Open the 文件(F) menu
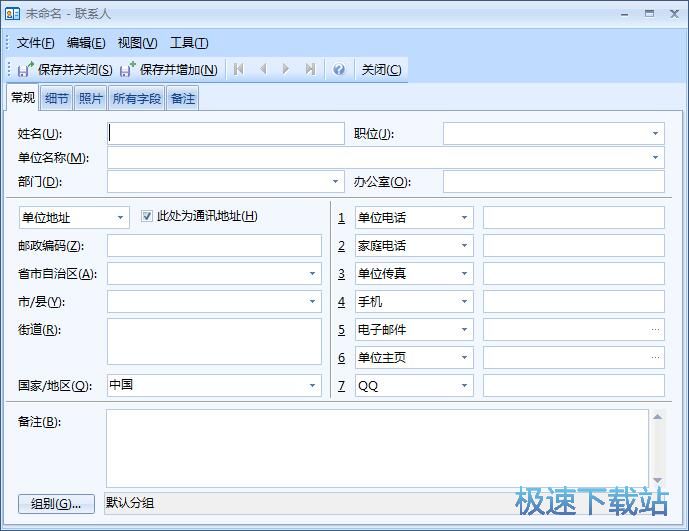This screenshot has width=689, height=531. coord(36,43)
